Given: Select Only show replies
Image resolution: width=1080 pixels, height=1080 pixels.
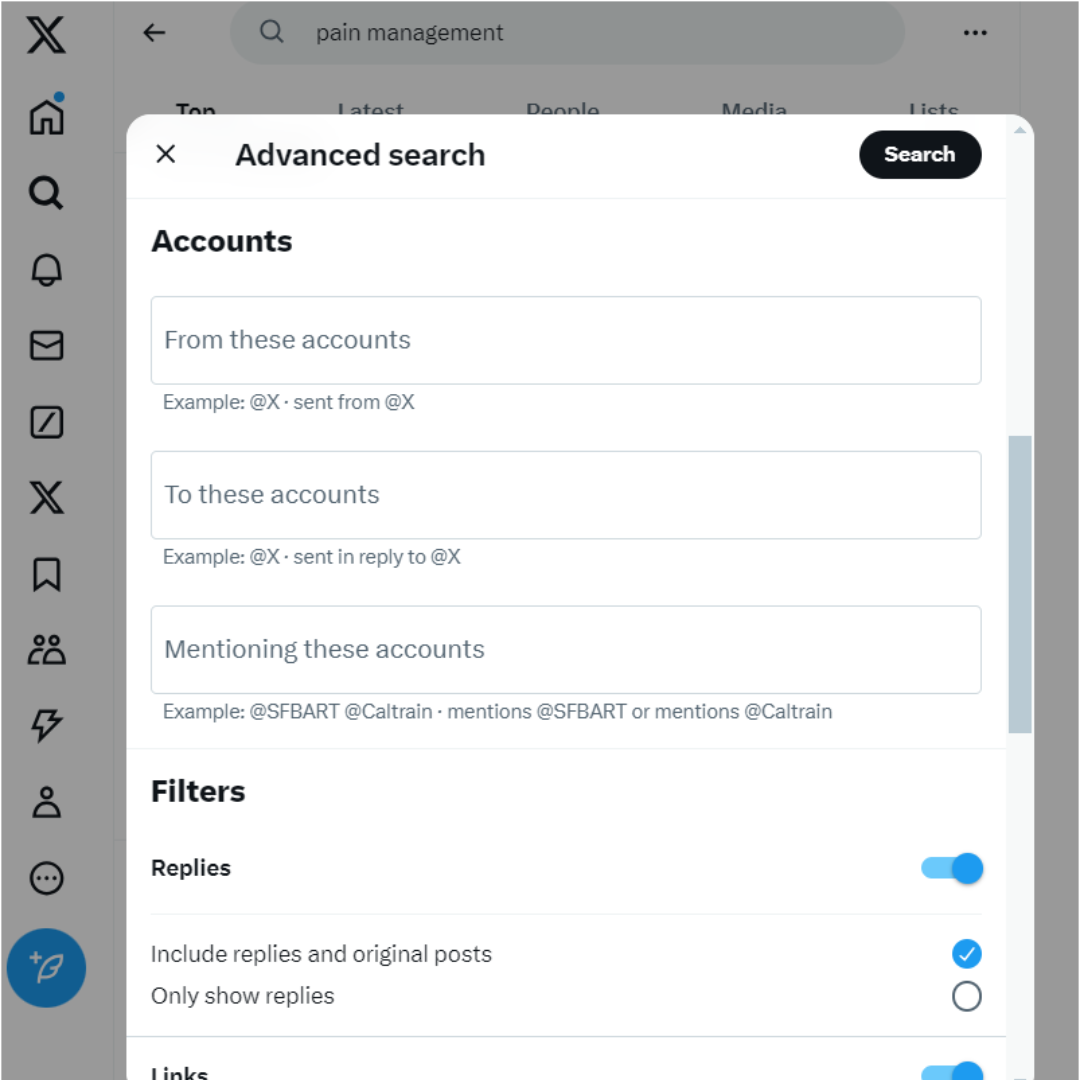Looking at the screenshot, I should point(966,996).
